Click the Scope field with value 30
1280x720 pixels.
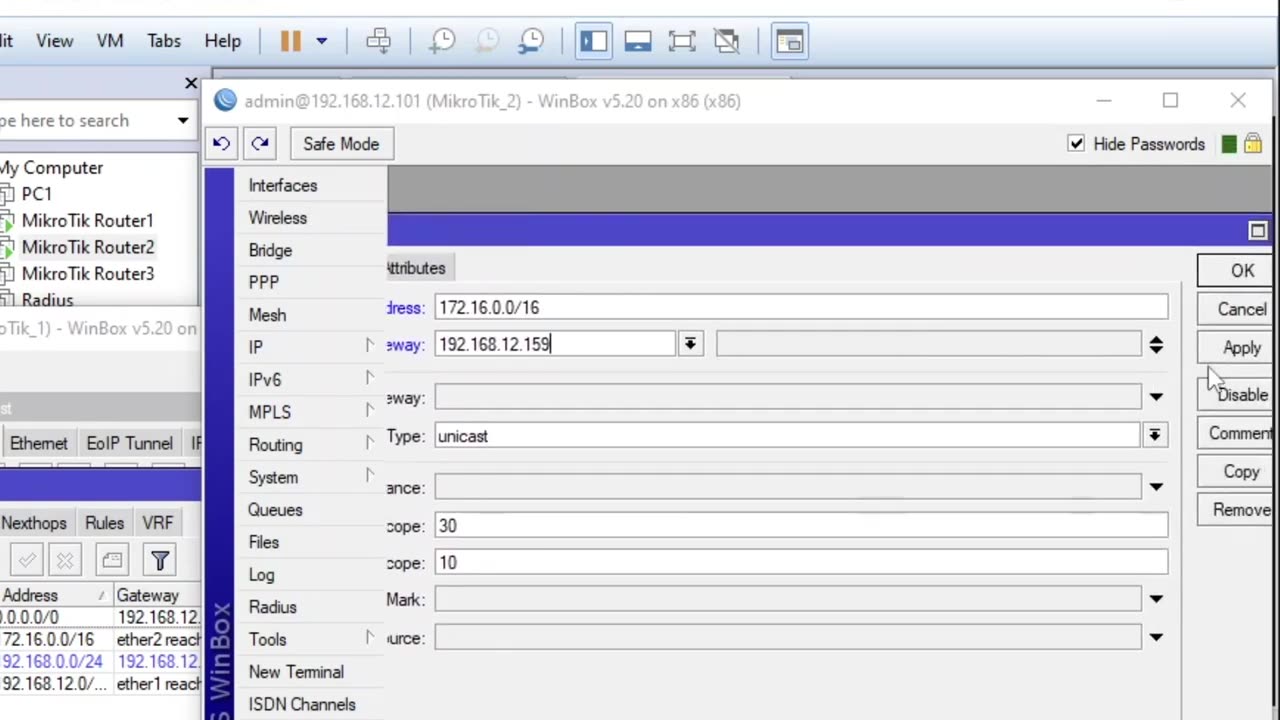click(x=801, y=526)
